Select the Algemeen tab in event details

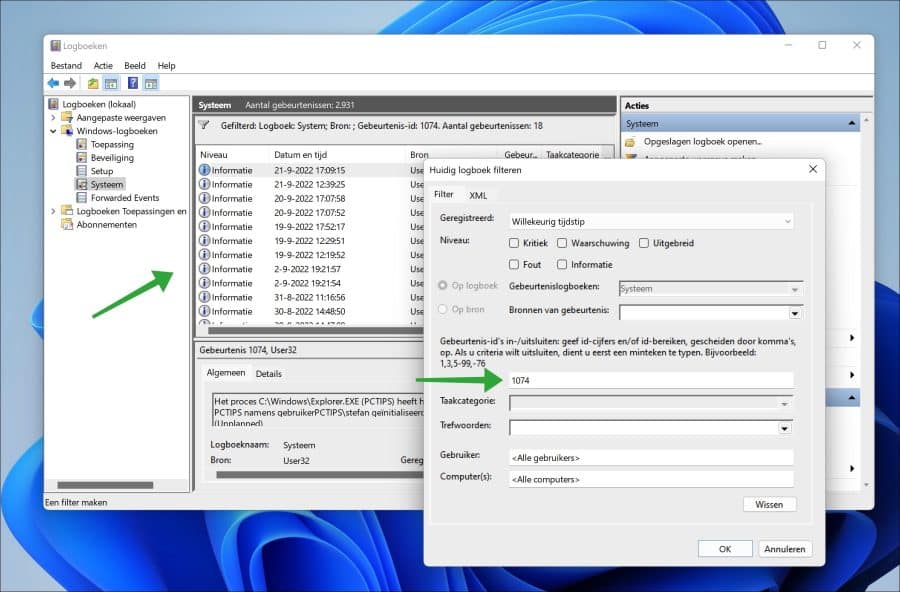[x=226, y=373]
